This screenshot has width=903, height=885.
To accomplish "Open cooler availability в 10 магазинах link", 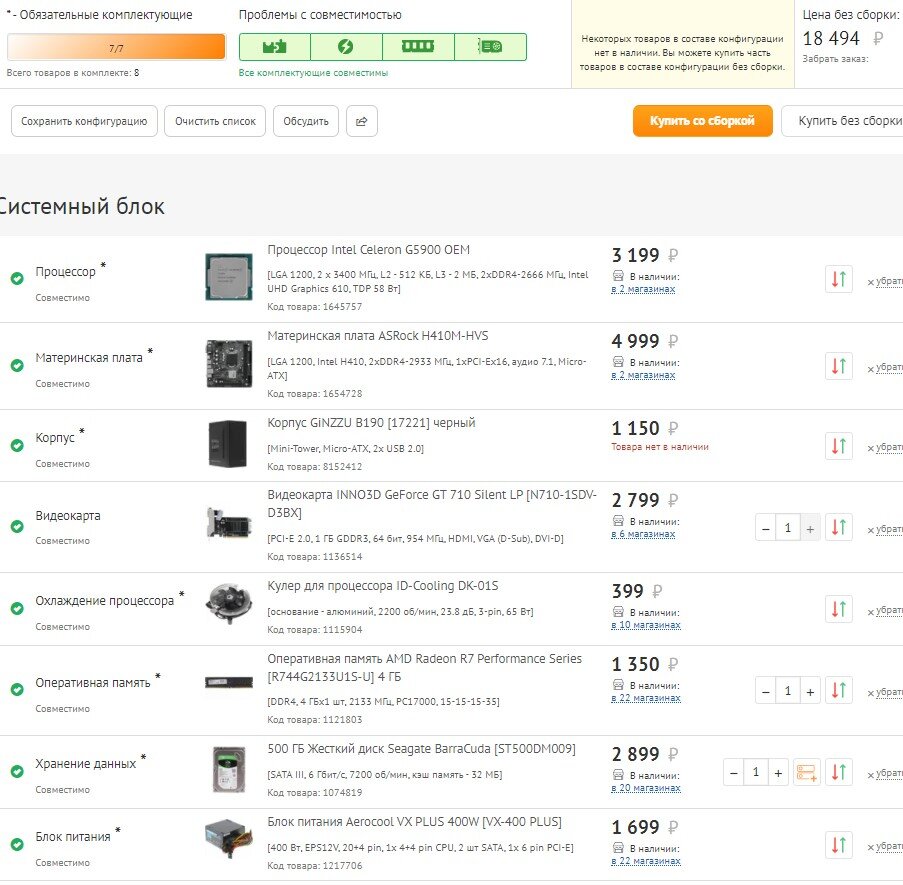I will [646, 625].
